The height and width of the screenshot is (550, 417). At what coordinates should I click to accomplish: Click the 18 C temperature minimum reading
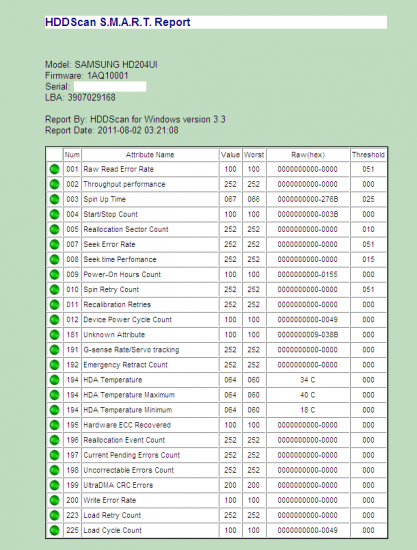308,410
